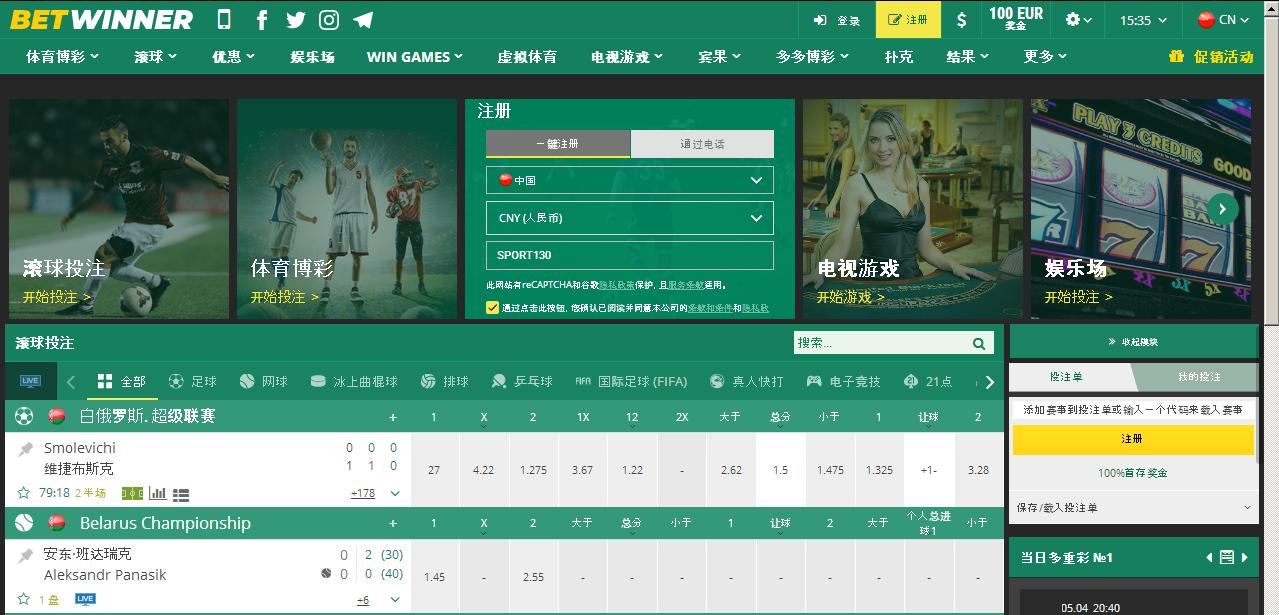Image resolution: width=1279 pixels, height=615 pixels.
Task: Open the Twitter bird icon
Action: pos(295,19)
